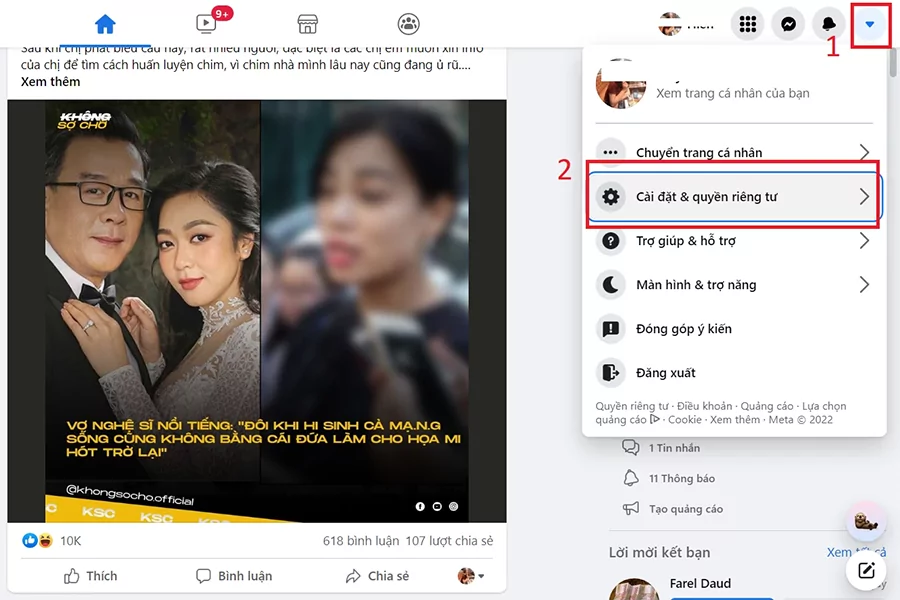900x600 pixels.
Task: Click the otter sticker floating icon
Action: click(x=866, y=522)
